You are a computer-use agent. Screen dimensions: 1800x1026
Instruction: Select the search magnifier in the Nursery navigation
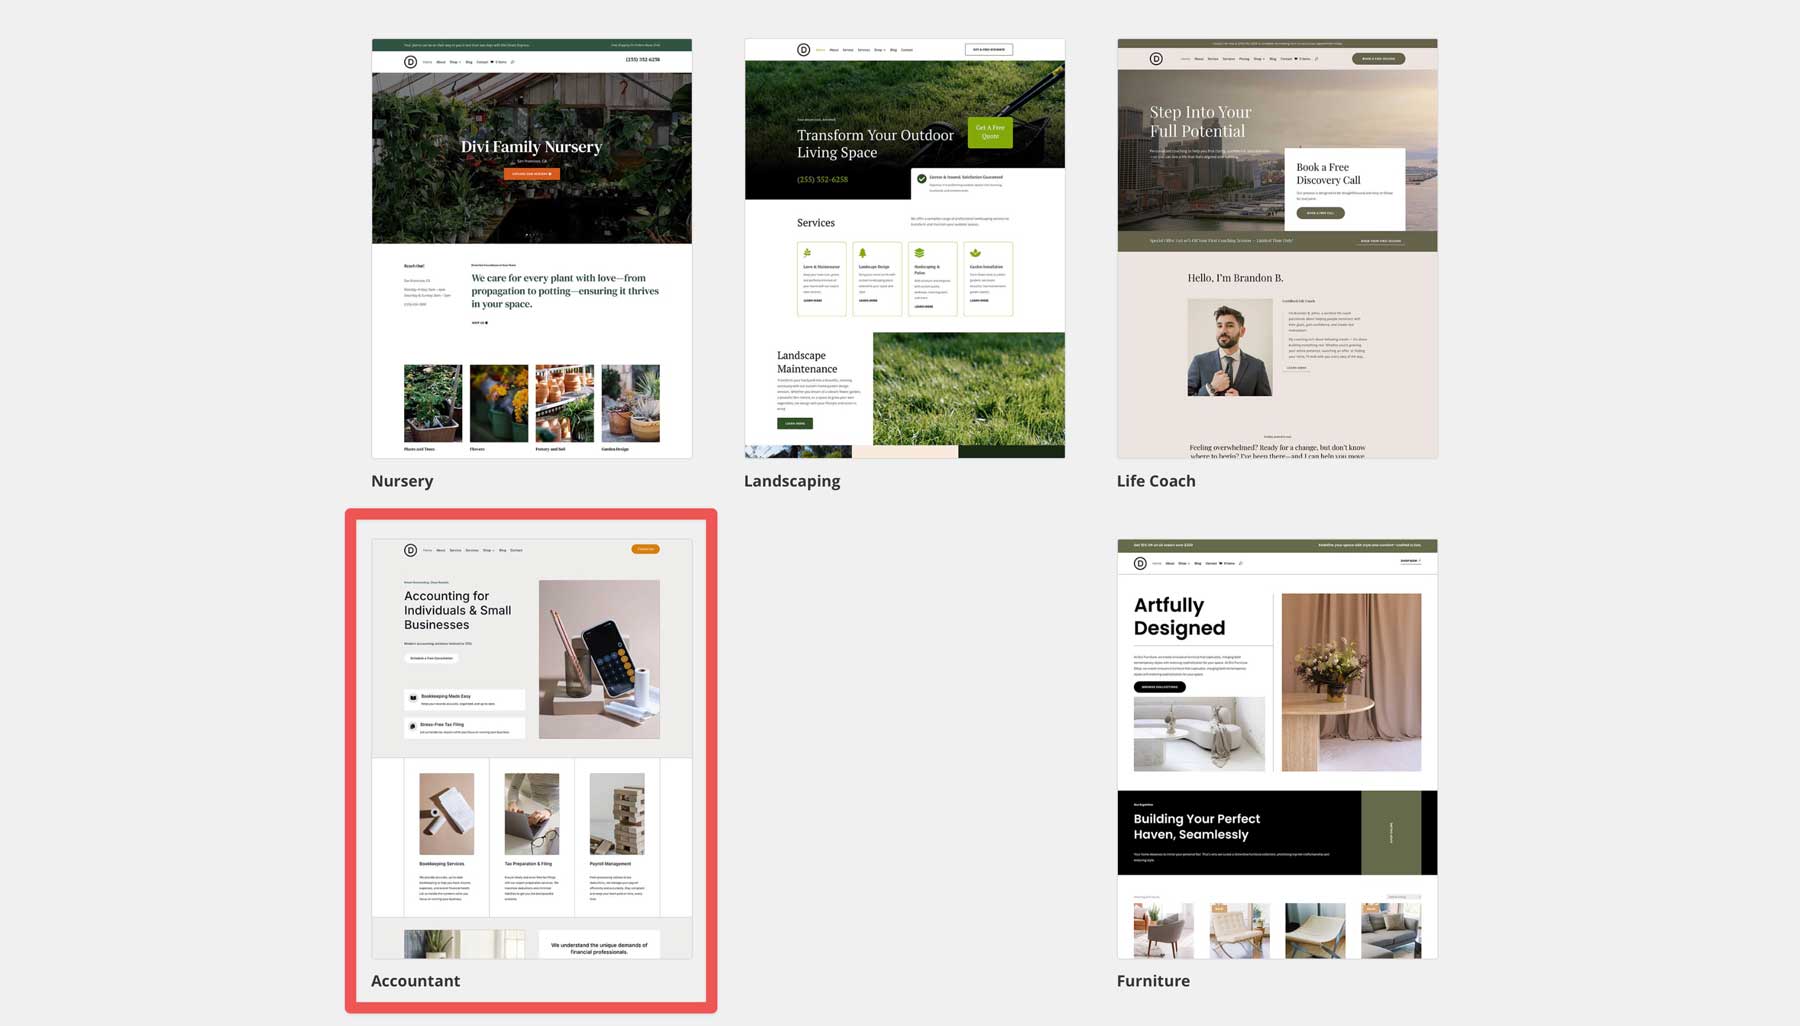pyautogui.click(x=513, y=61)
